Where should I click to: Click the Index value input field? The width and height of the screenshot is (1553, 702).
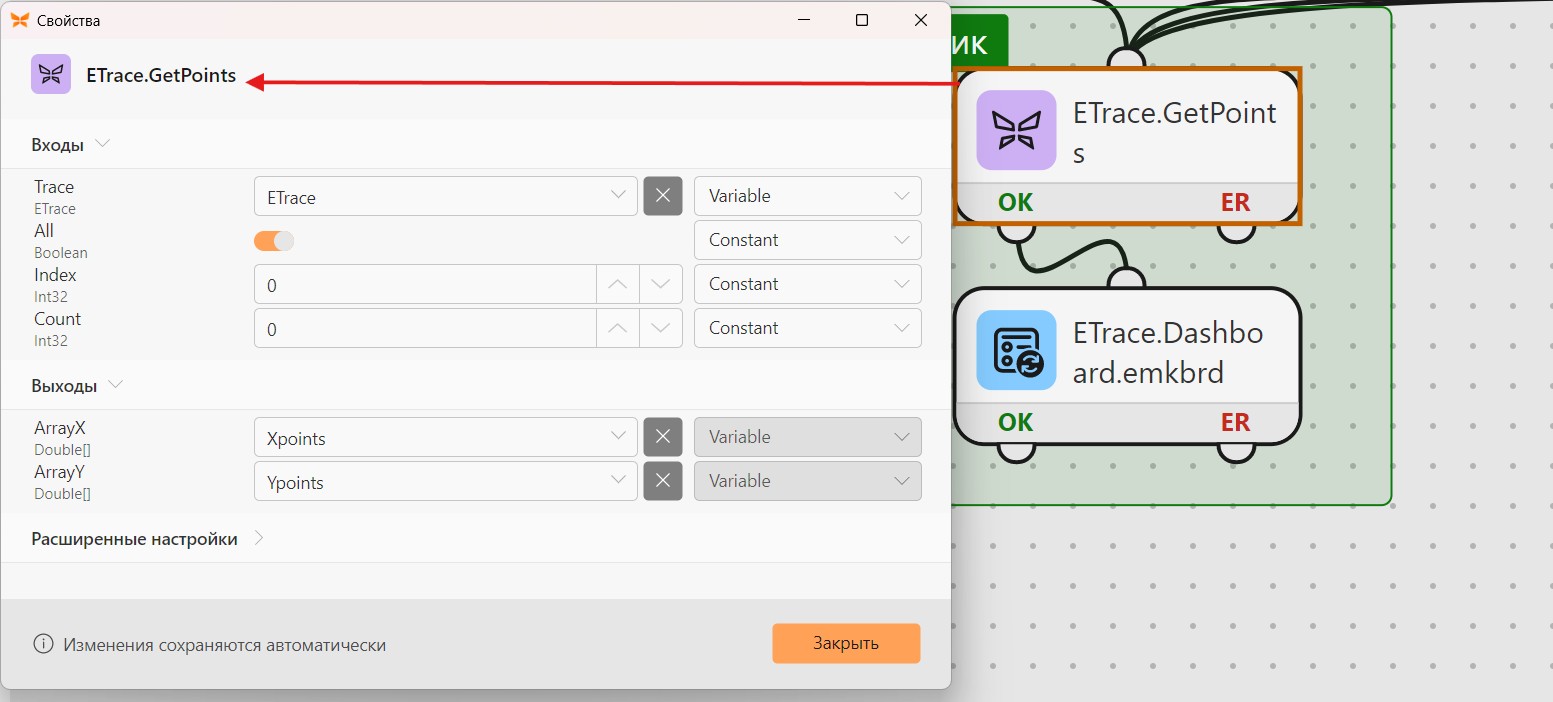click(x=425, y=284)
